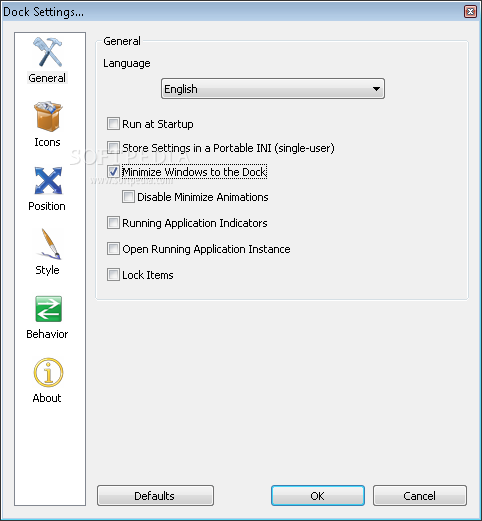482x521 pixels.
Task: Confirm settings with the OK button
Action: tap(318, 496)
